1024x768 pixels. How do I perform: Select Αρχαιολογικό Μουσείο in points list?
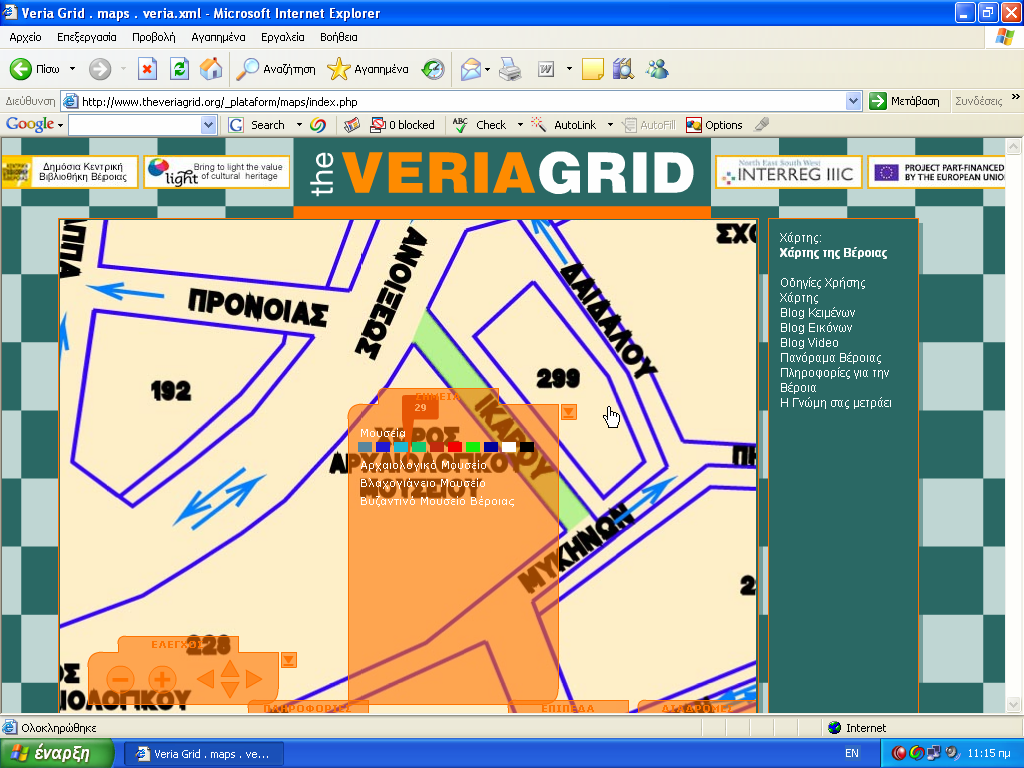[x=424, y=466]
